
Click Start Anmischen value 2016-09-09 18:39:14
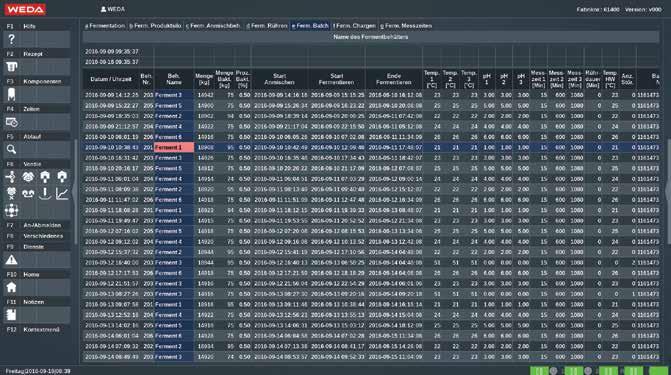(280, 116)
